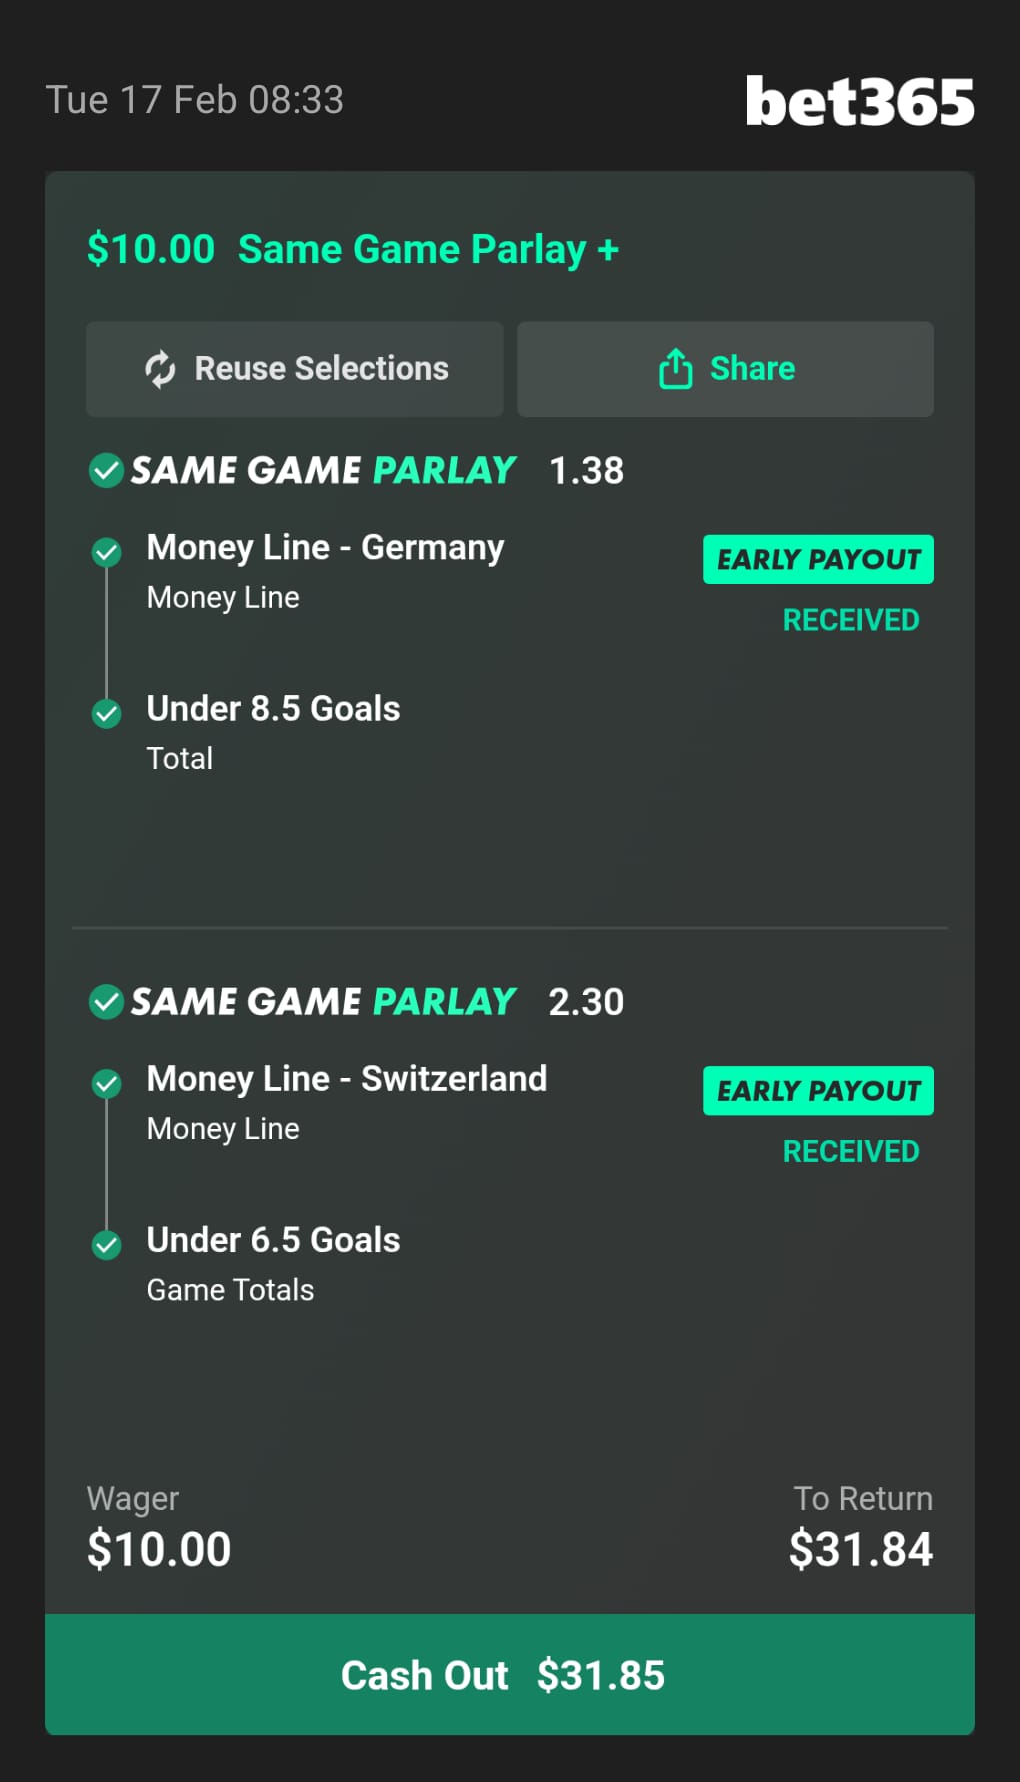1020x1782 pixels.
Task: Click the Under 8.5 Goals checkmark
Action: click(x=106, y=713)
